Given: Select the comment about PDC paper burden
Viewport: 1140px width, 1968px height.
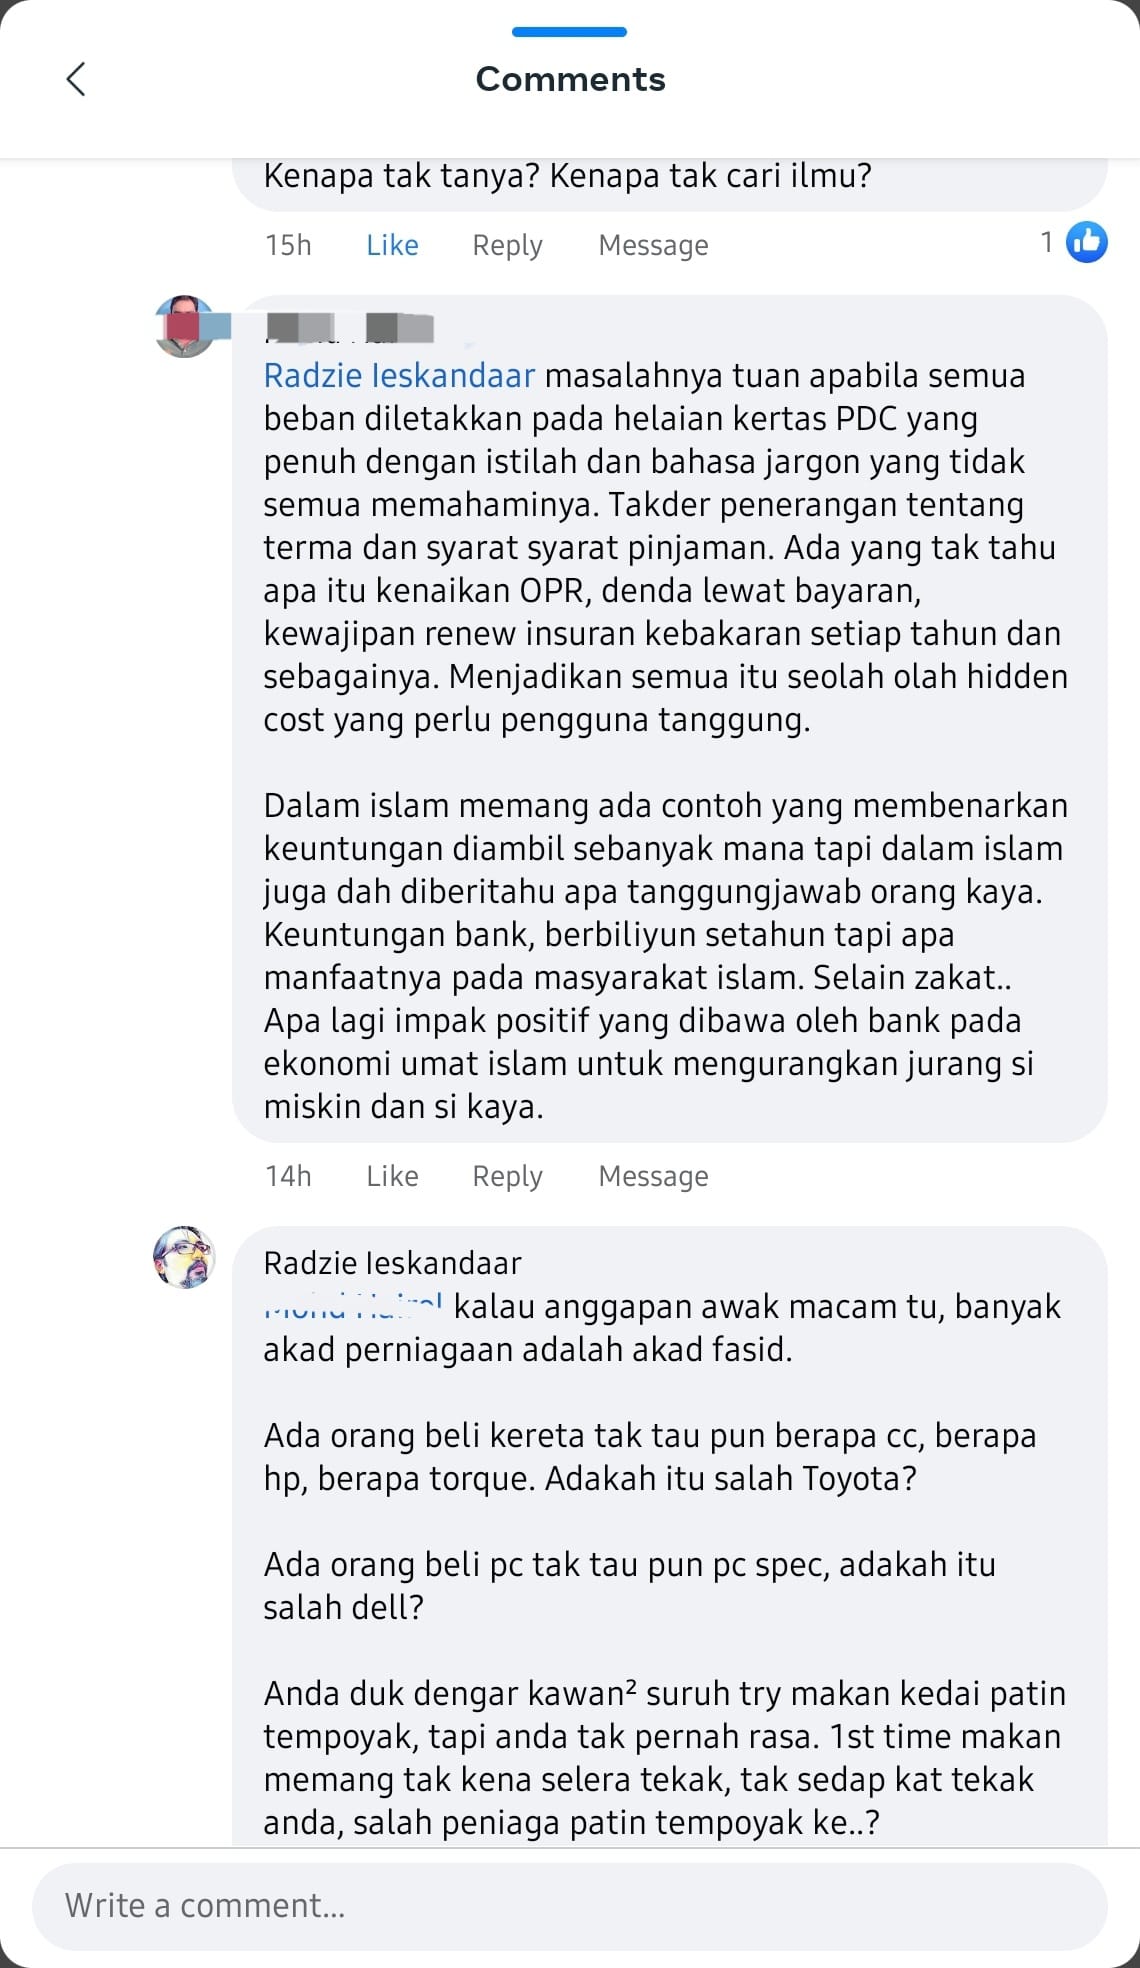Looking at the screenshot, I should [x=669, y=718].
